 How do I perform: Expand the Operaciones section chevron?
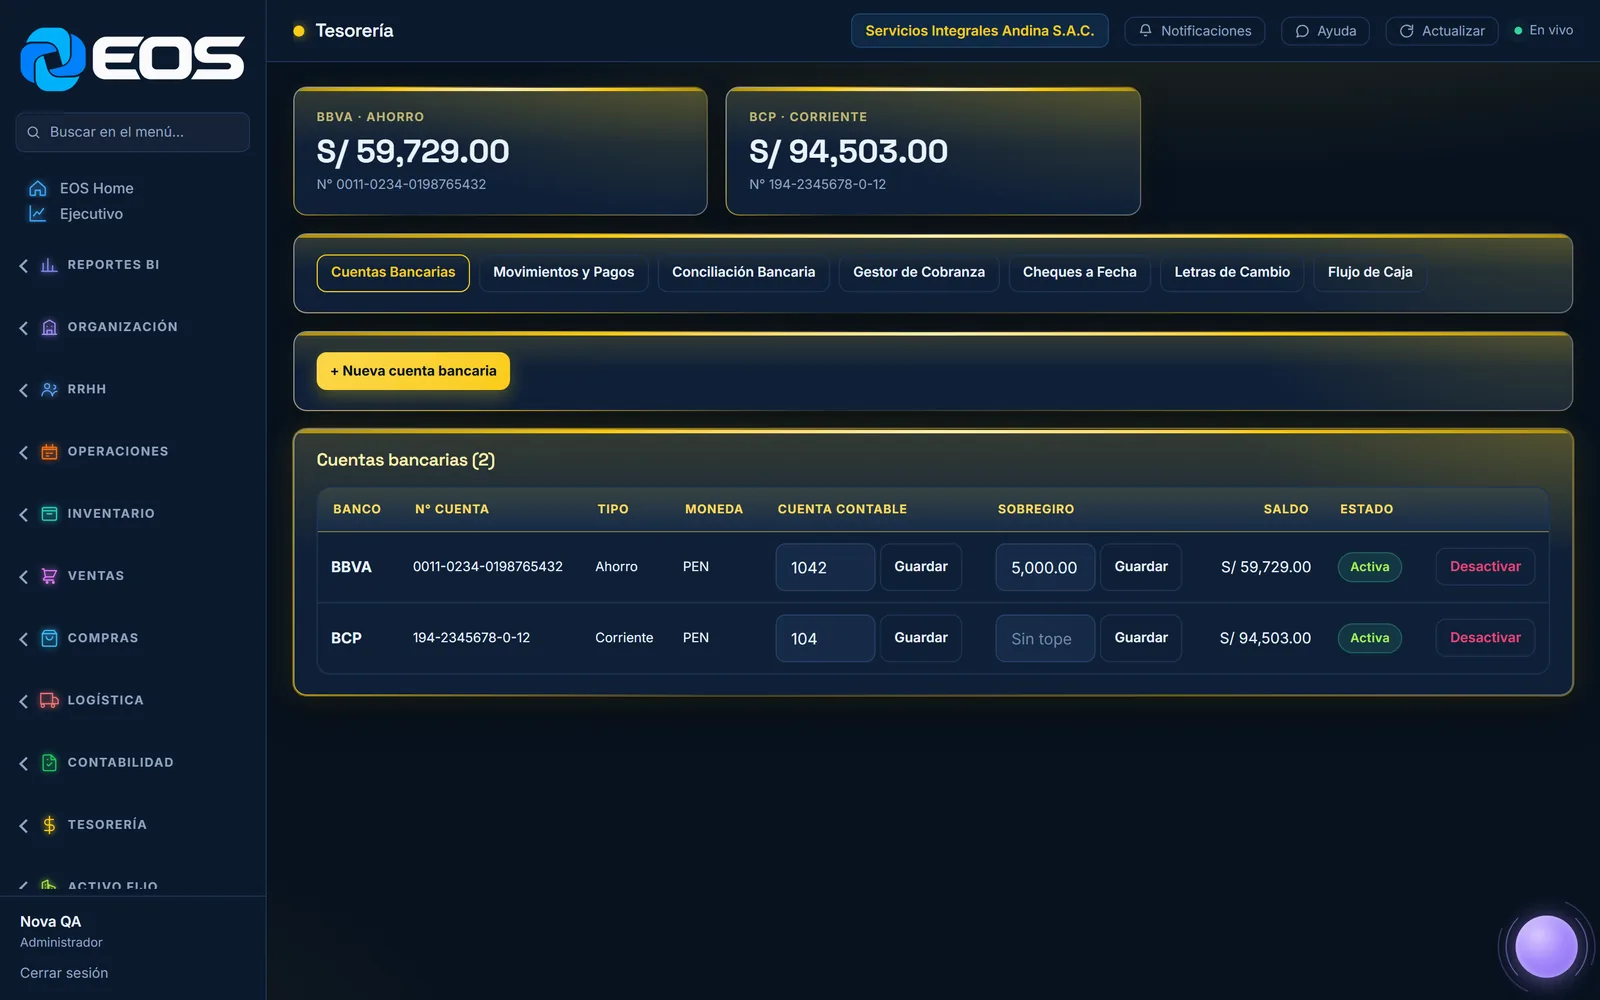(x=24, y=453)
